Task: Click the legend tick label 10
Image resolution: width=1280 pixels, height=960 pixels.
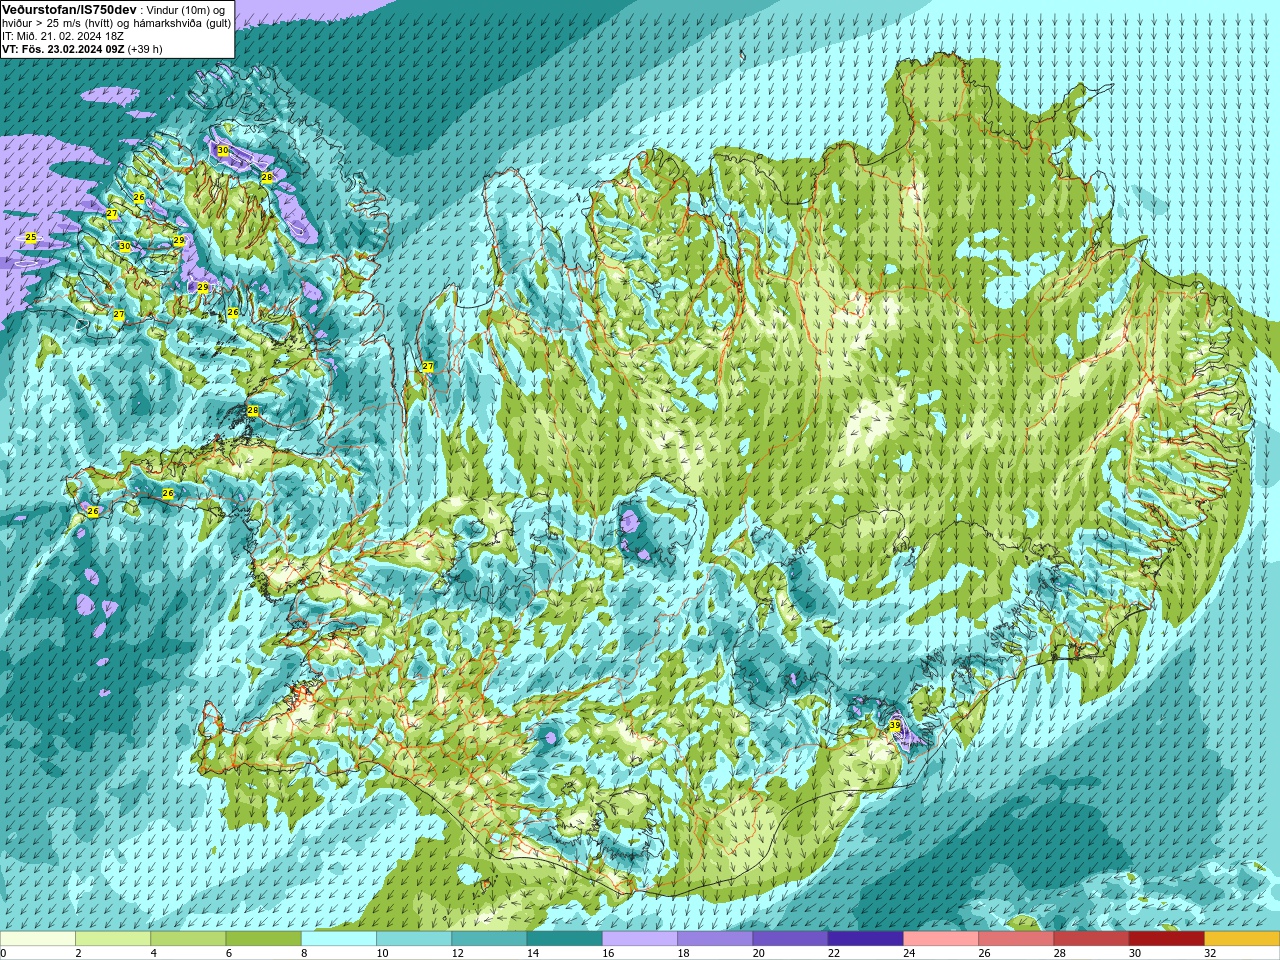Action: tap(382, 954)
